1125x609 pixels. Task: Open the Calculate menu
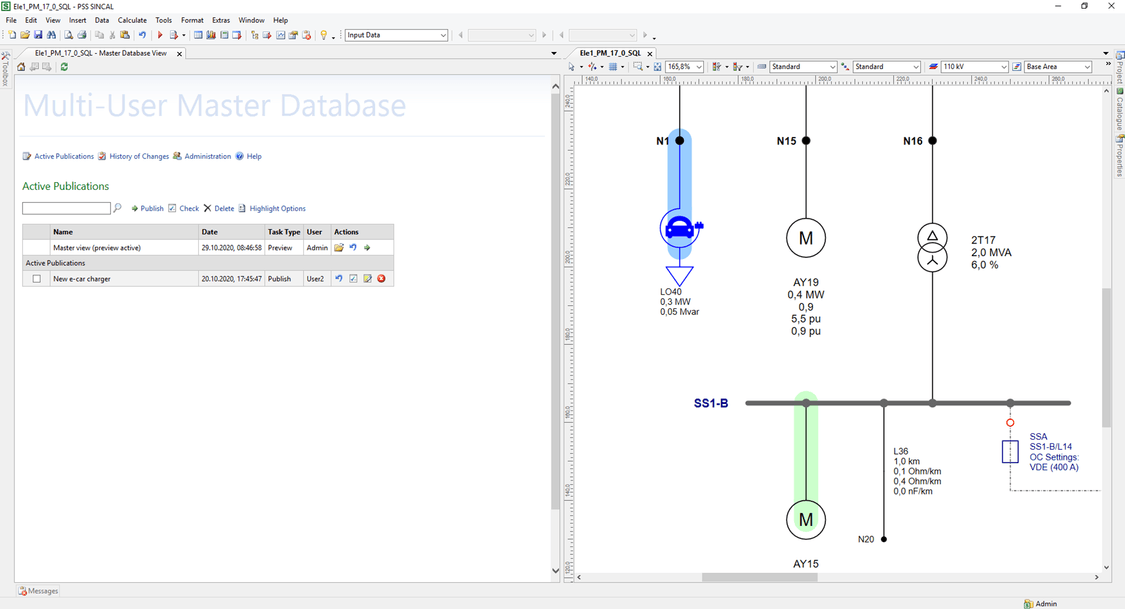(132, 20)
